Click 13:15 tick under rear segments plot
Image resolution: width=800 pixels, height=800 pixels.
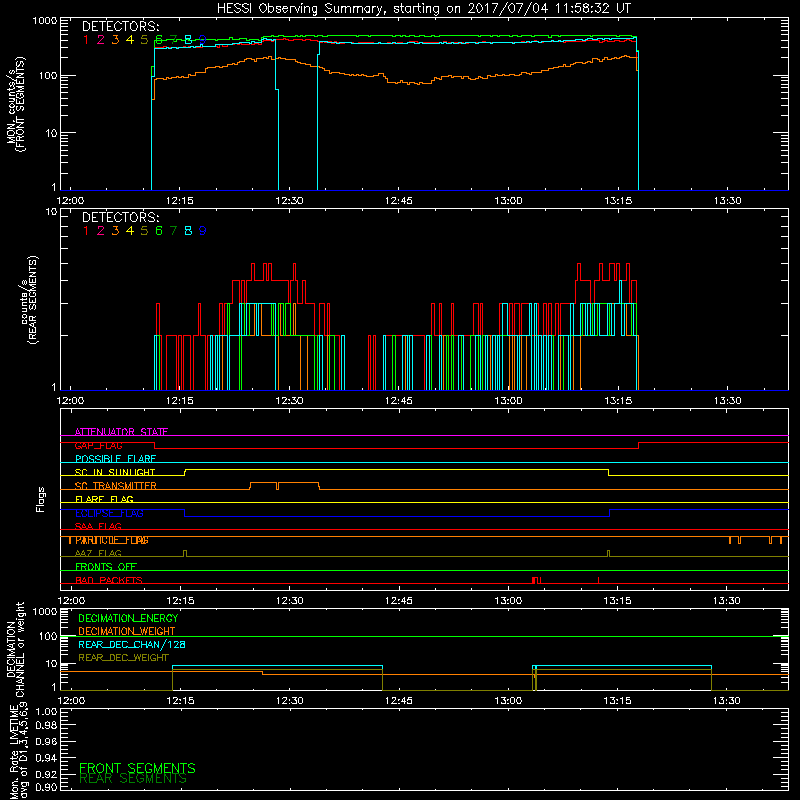click(x=618, y=401)
